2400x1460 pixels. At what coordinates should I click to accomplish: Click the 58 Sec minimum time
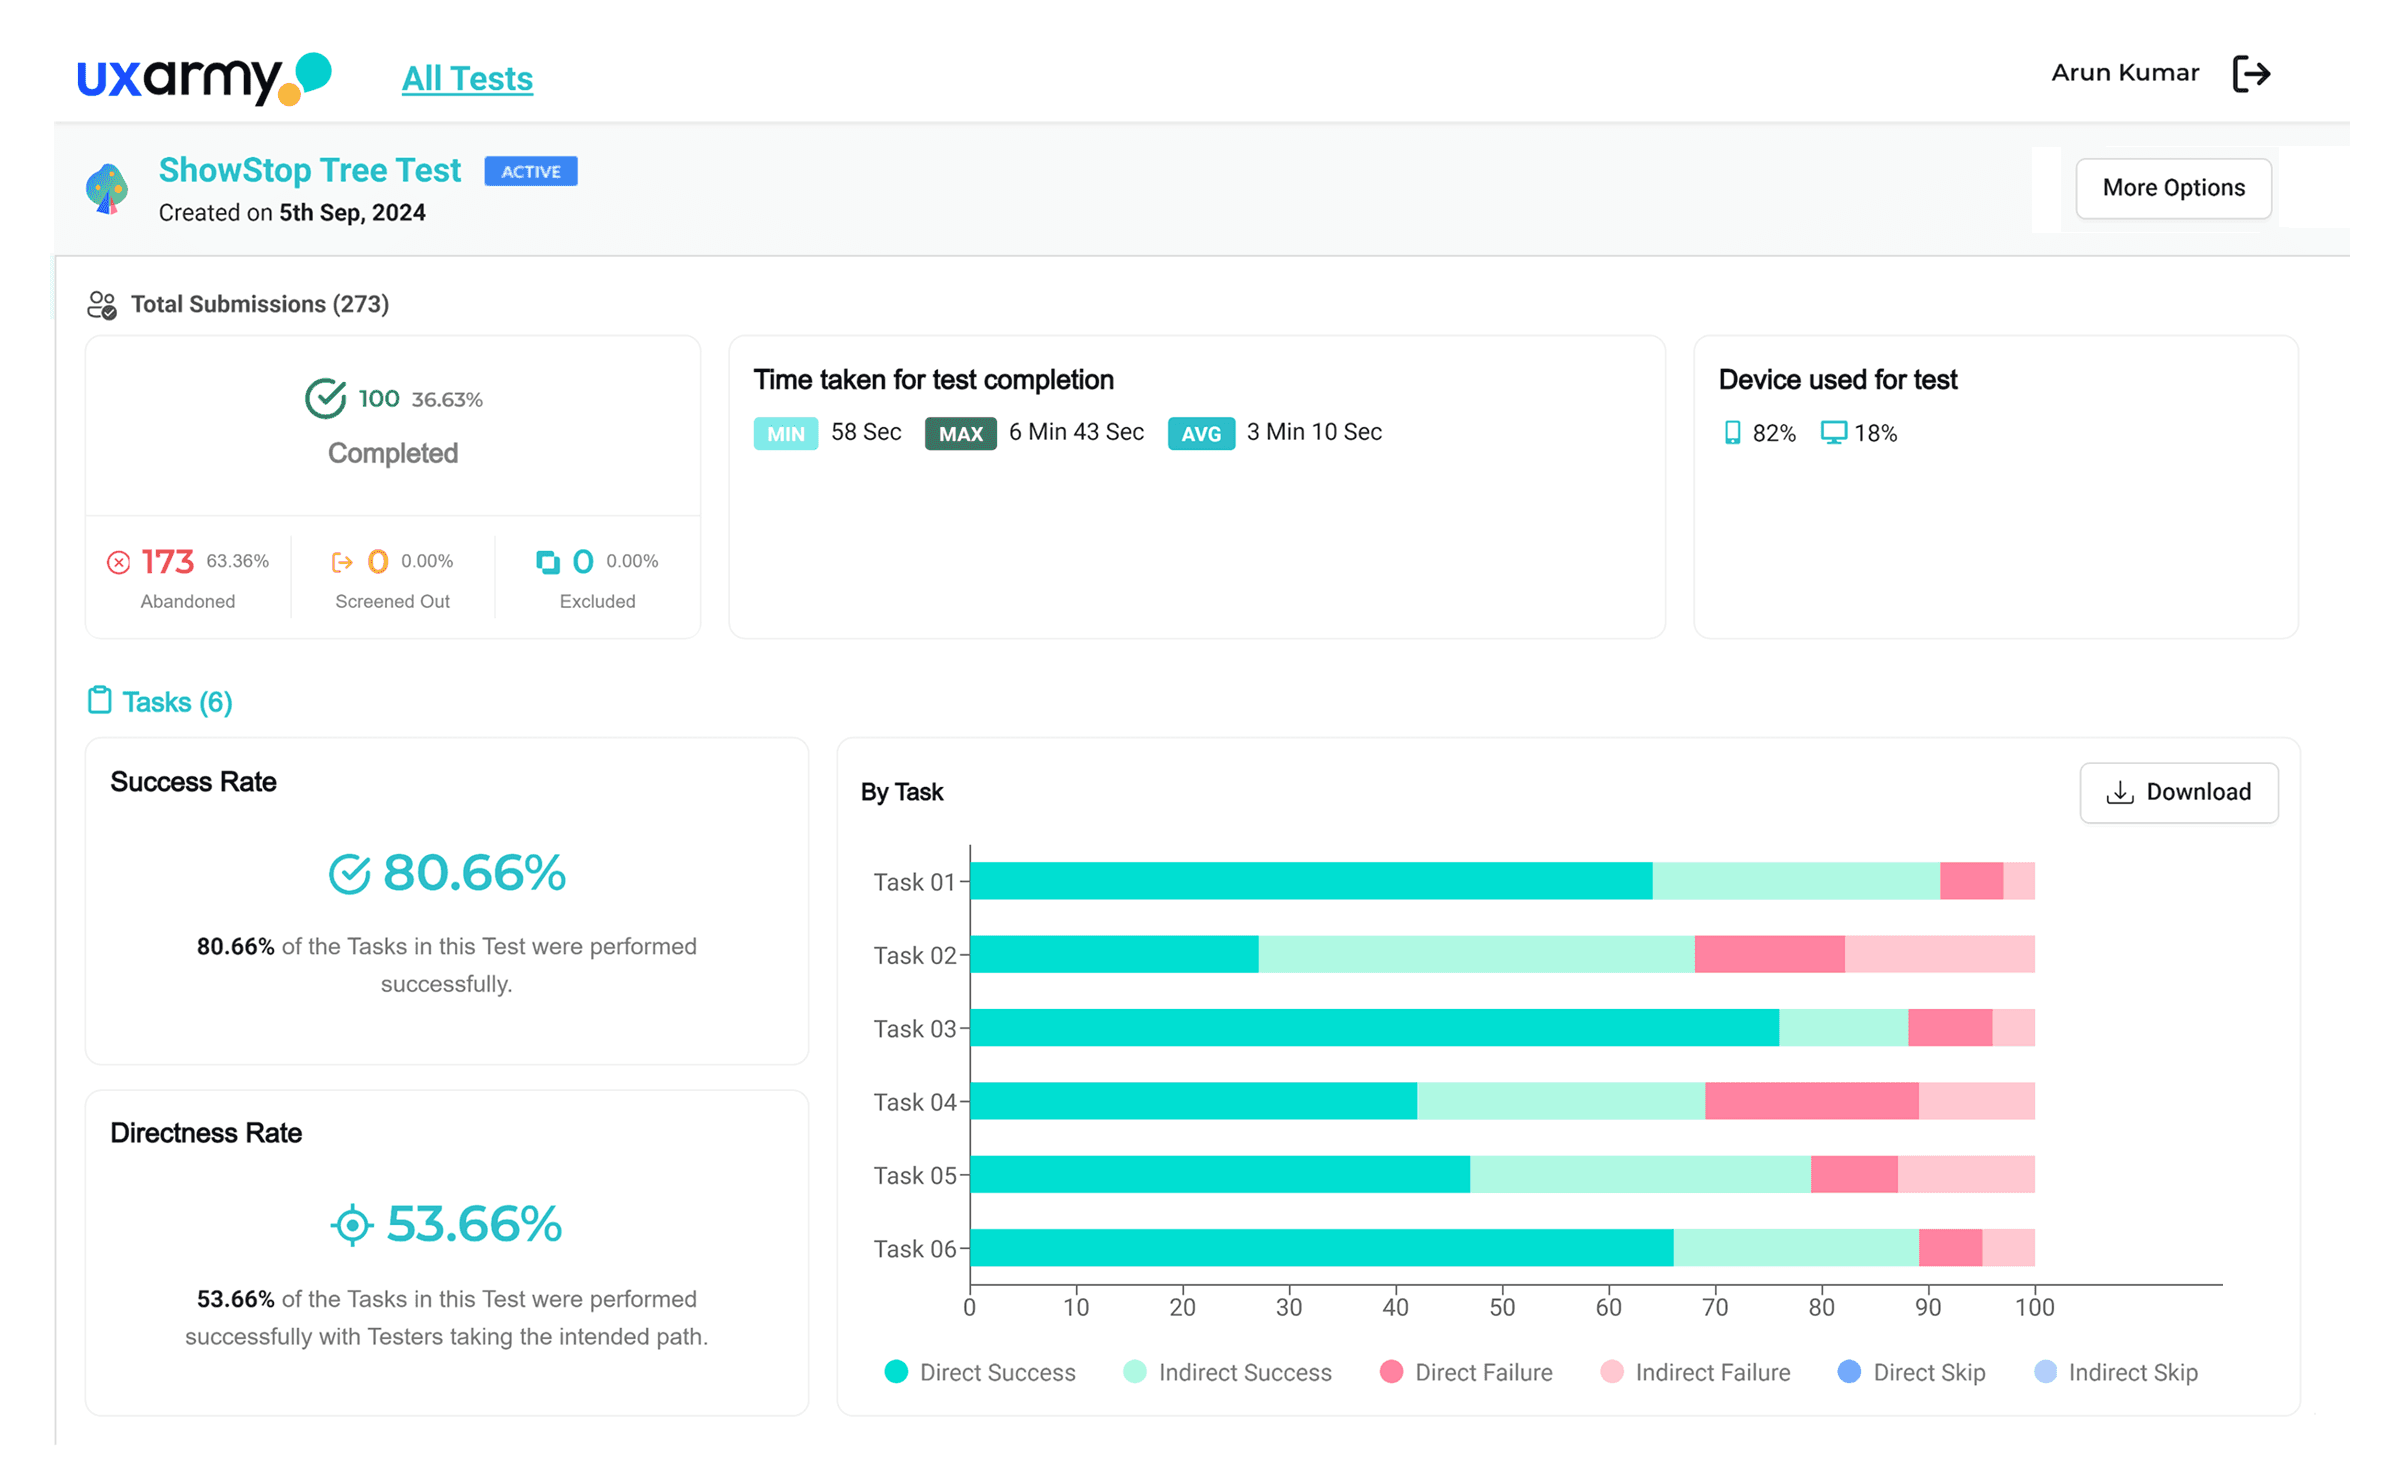point(866,432)
